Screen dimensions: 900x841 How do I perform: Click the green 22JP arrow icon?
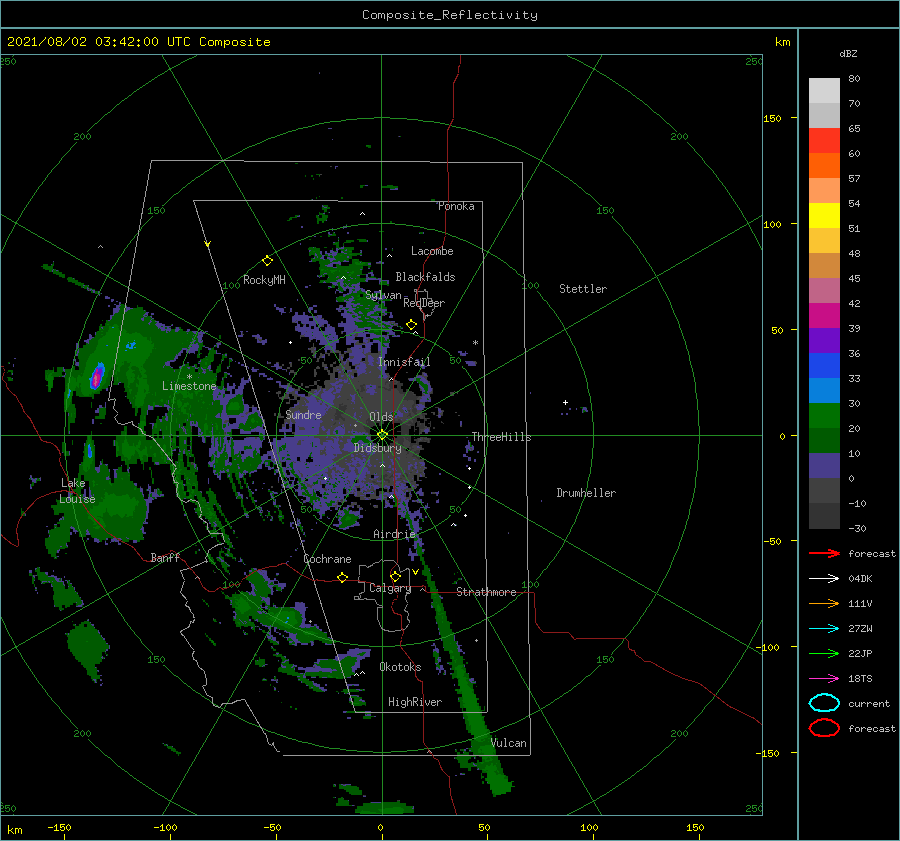click(x=824, y=653)
